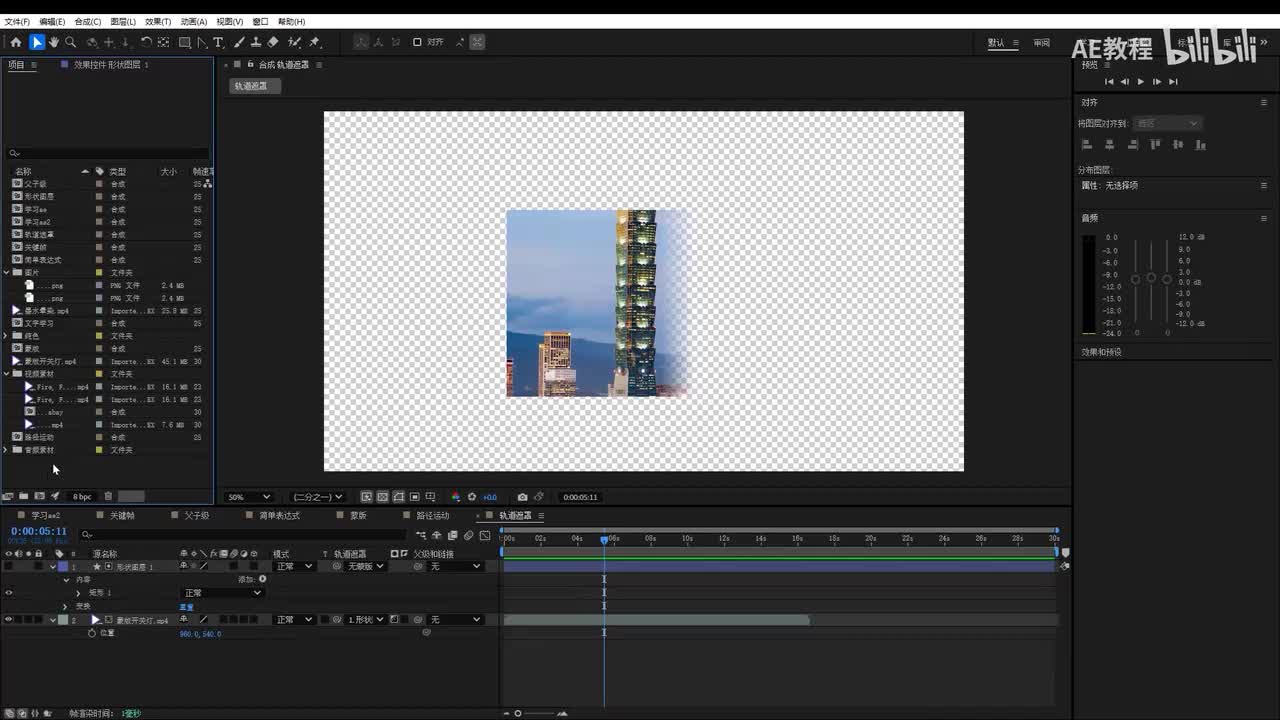Expand the 纯色 folder in Project panel
The width and height of the screenshot is (1280, 720).
6,336
